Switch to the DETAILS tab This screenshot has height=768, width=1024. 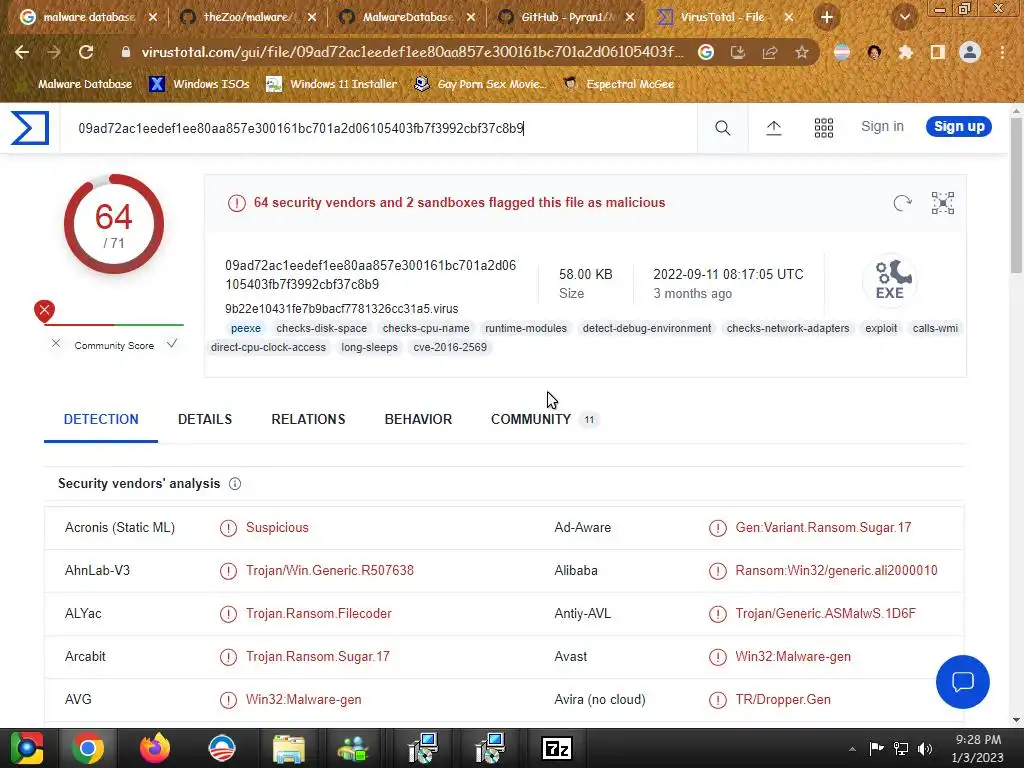(205, 419)
